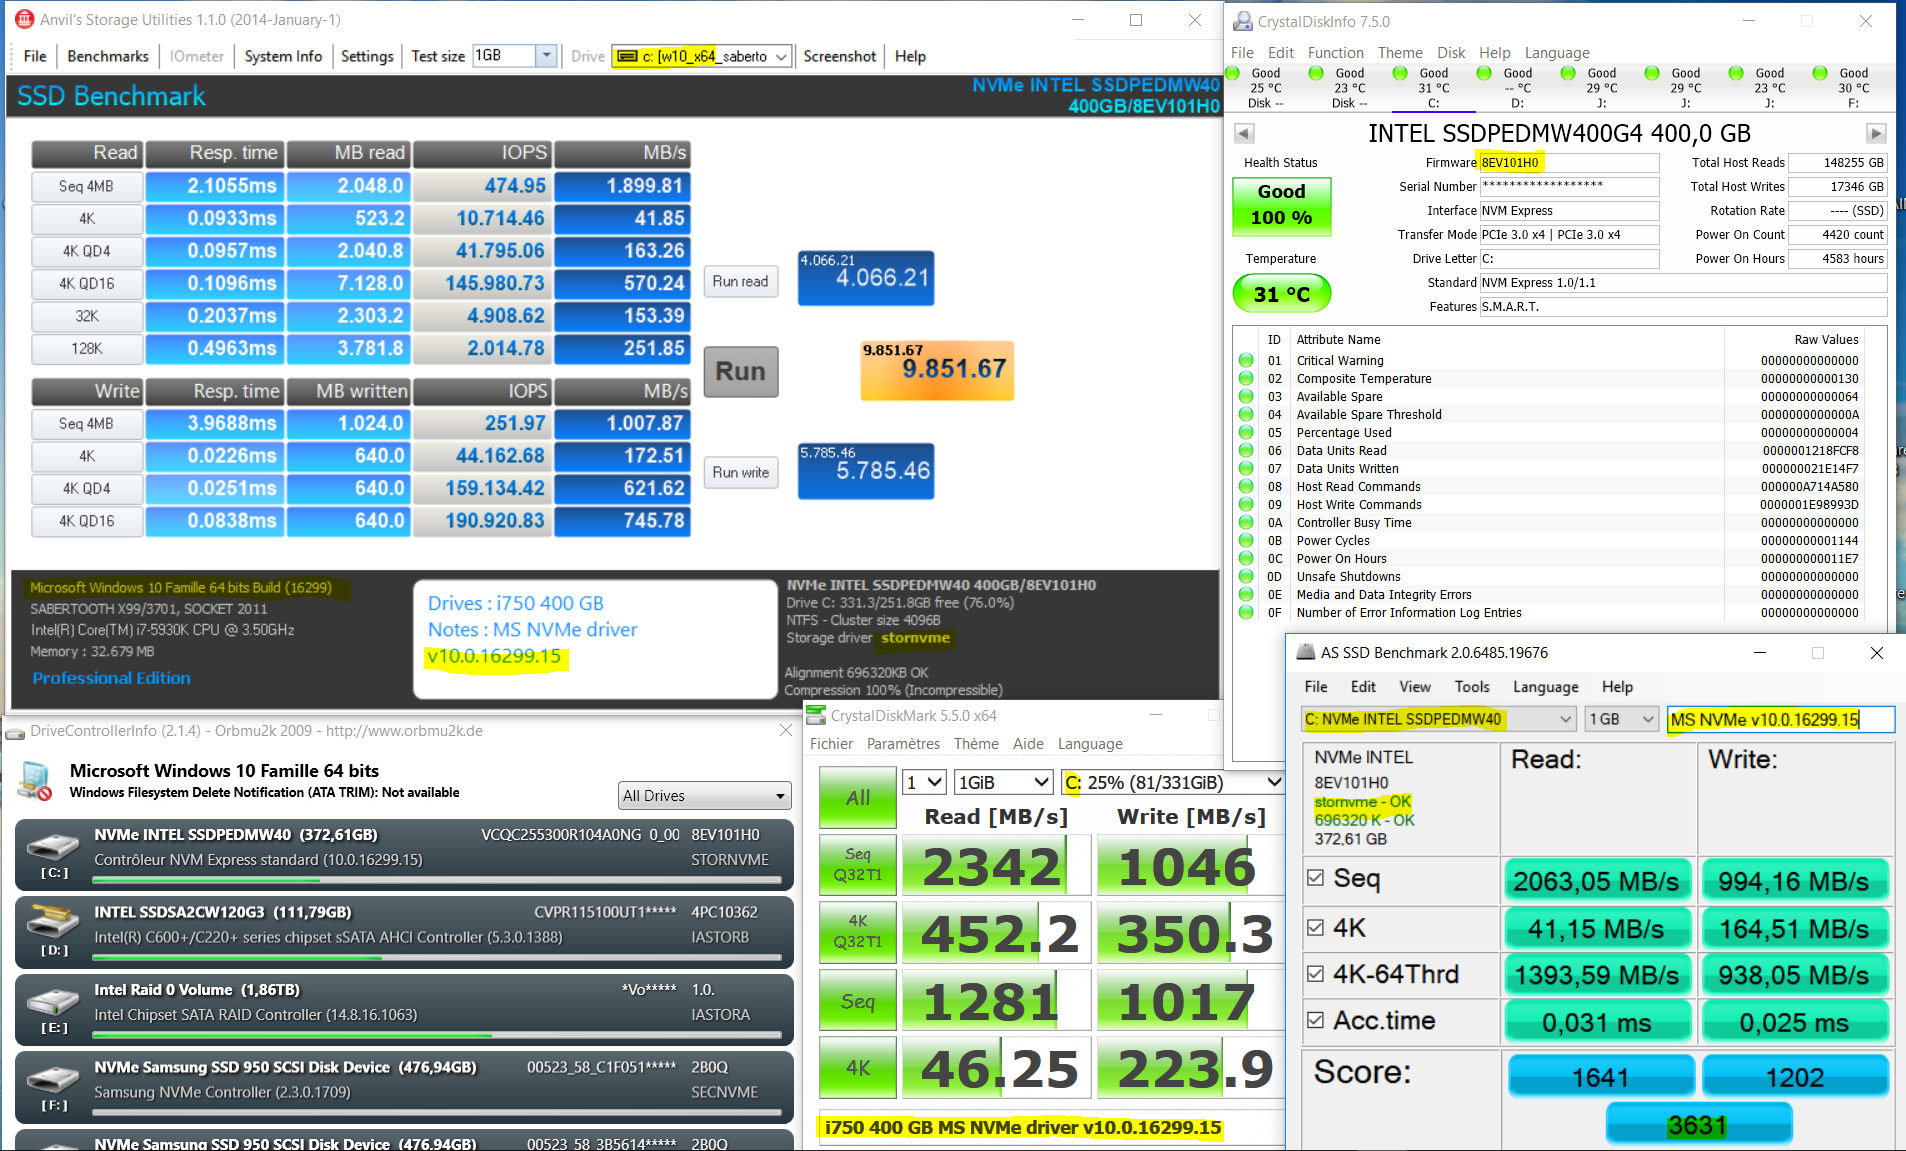Click 128K read test button
Image resolution: width=1906 pixels, height=1151 pixels.
click(87, 349)
